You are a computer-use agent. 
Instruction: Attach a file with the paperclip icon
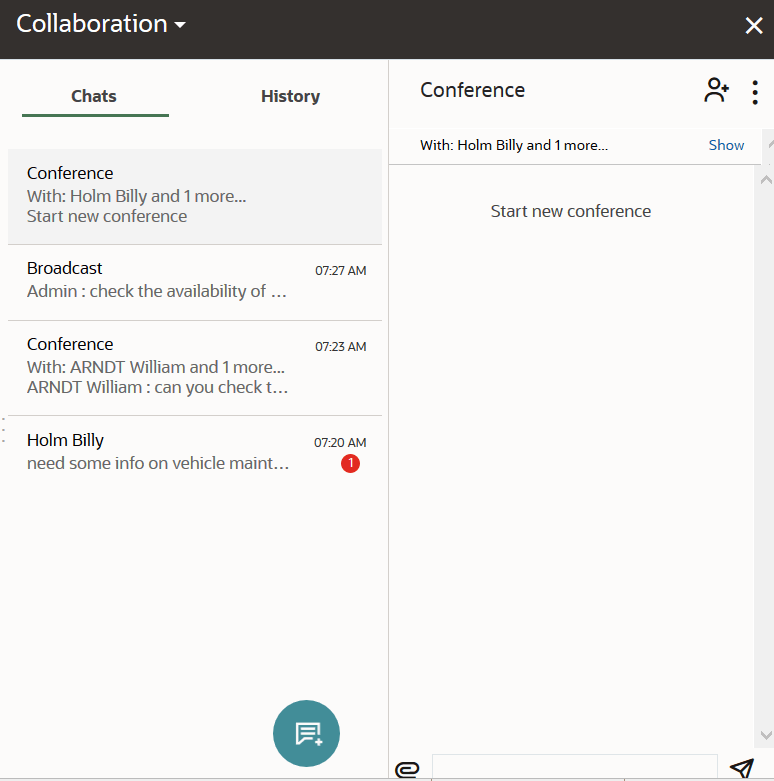point(407,769)
